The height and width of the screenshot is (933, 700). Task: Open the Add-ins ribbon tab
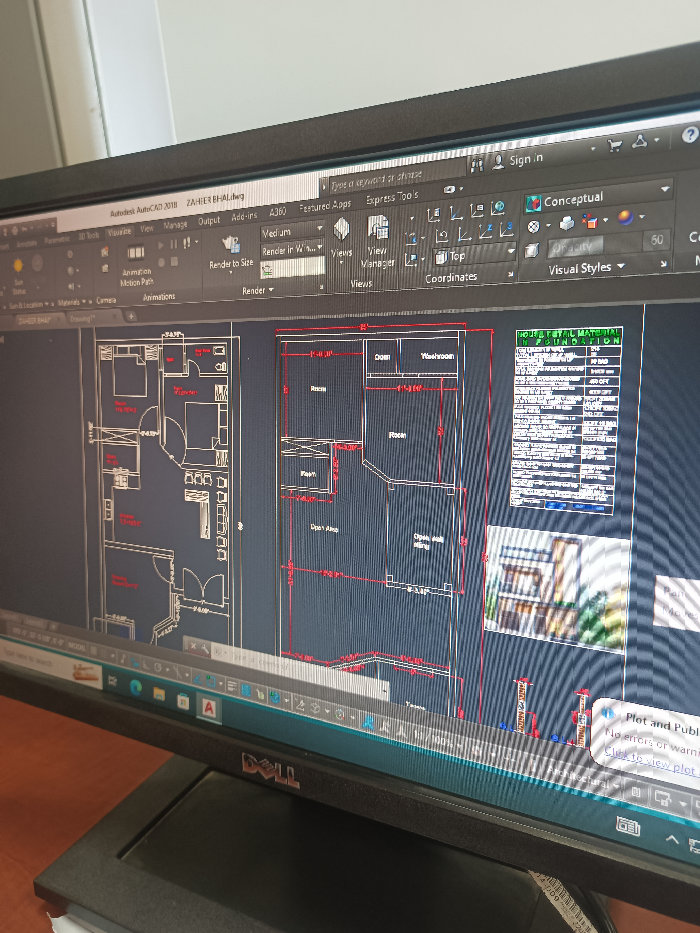[x=244, y=217]
